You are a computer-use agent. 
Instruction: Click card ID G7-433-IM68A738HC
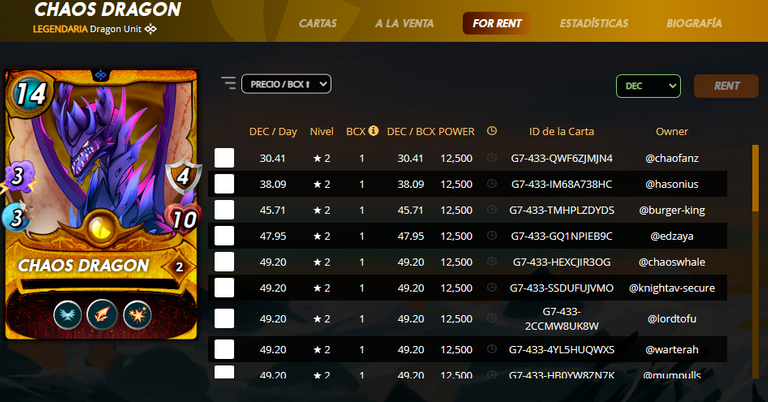coord(562,184)
